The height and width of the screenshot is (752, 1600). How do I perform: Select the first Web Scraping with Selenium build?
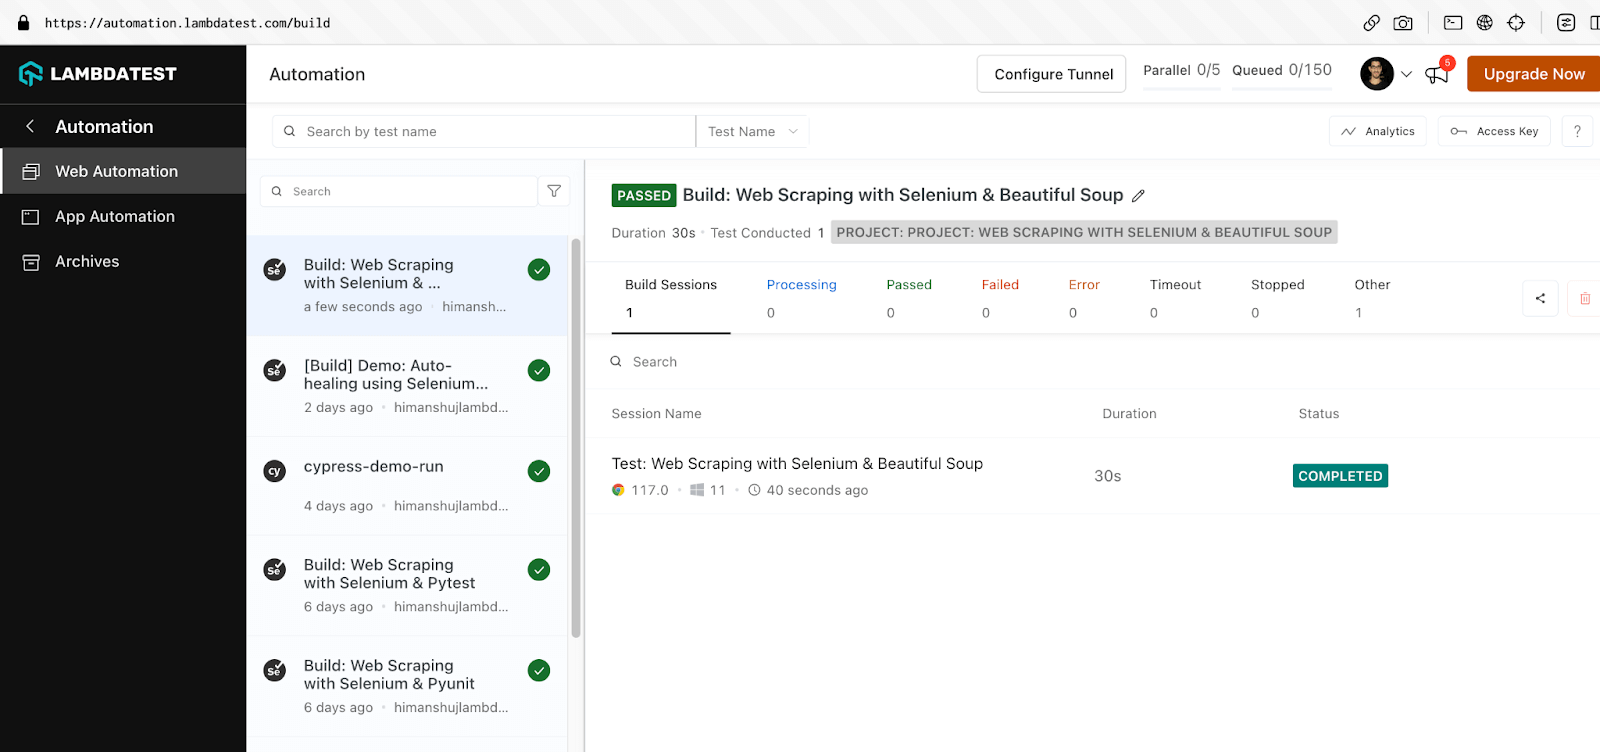coord(408,286)
